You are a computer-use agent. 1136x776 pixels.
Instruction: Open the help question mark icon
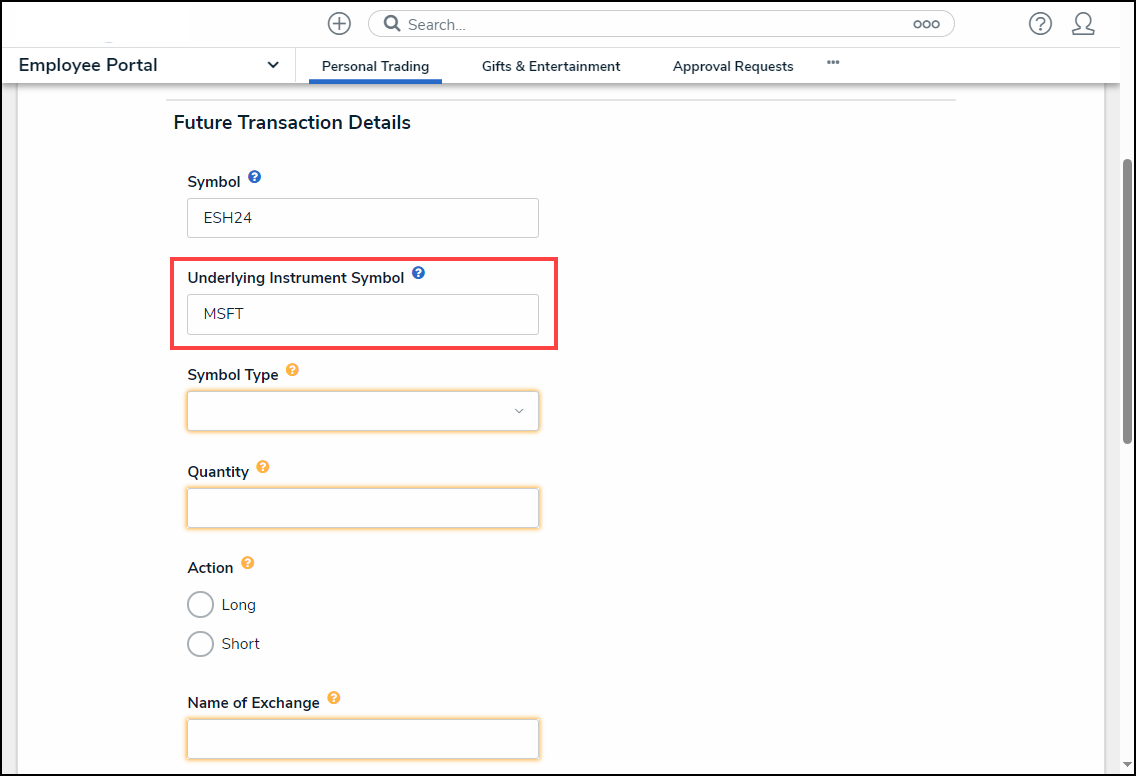[1040, 24]
